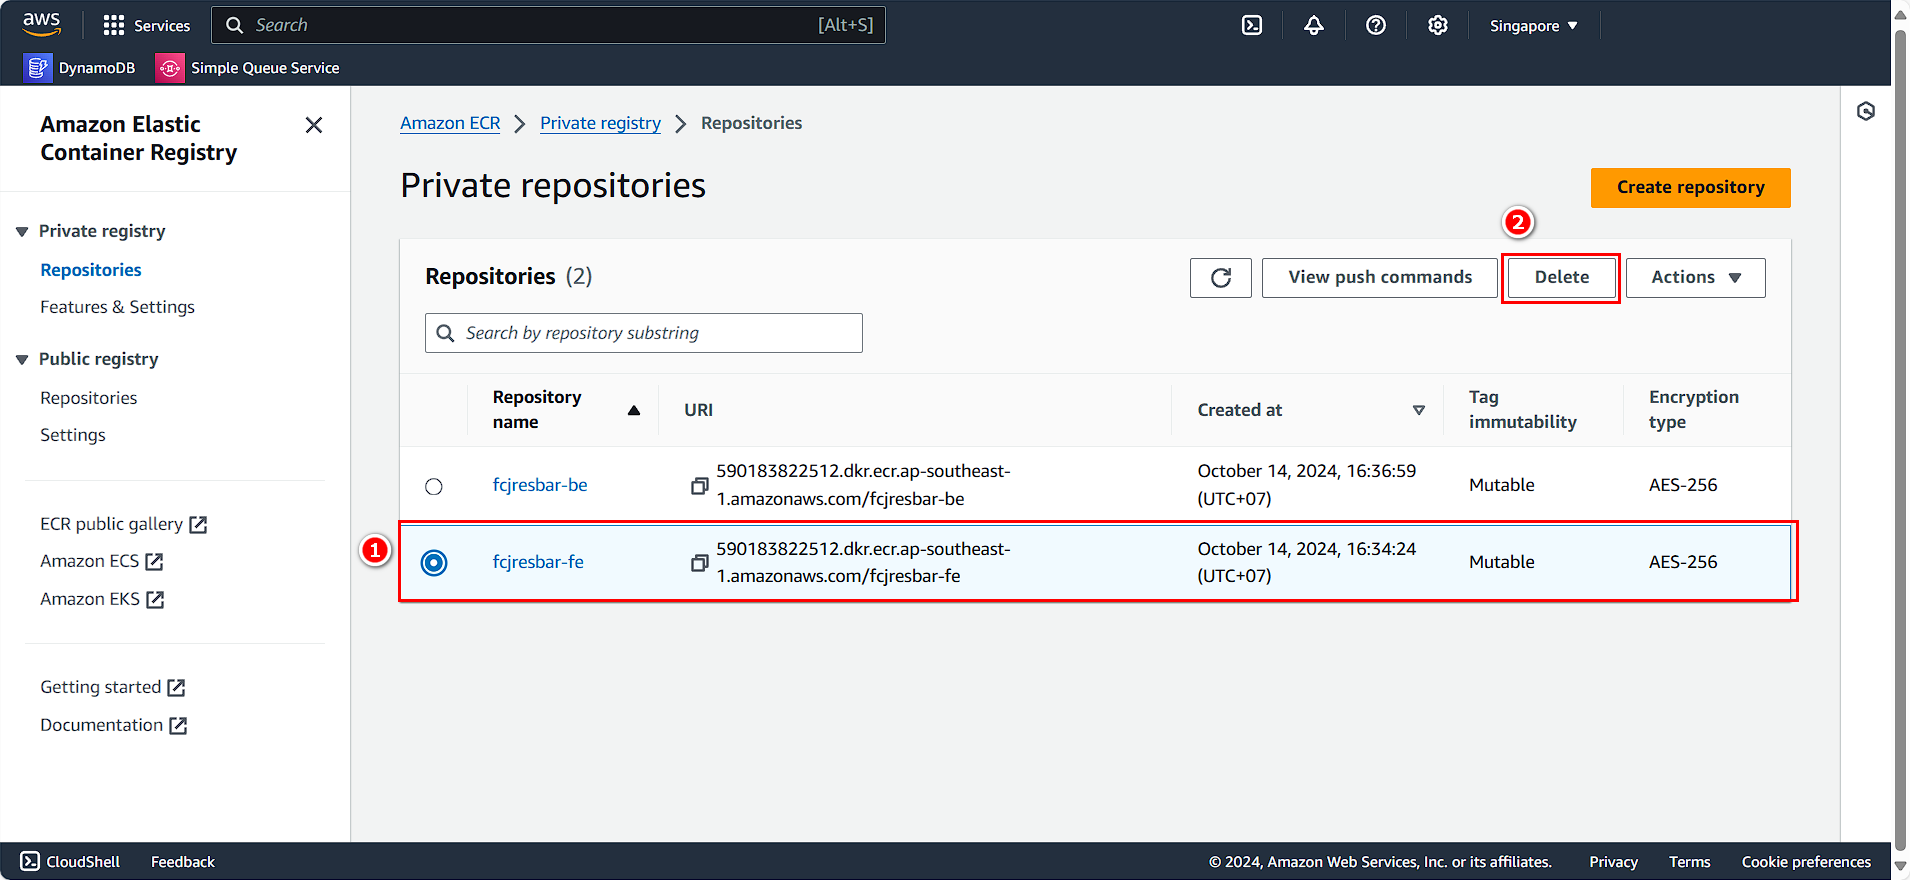Open the right-side info panel icon

[x=1866, y=111]
